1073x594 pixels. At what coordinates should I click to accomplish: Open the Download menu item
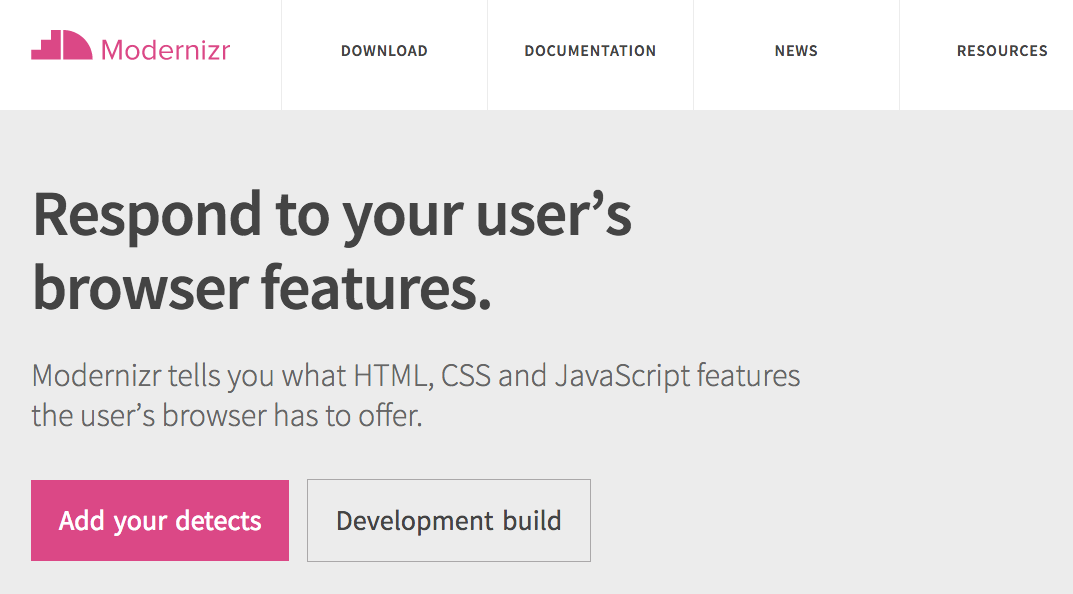pyautogui.click(x=384, y=51)
